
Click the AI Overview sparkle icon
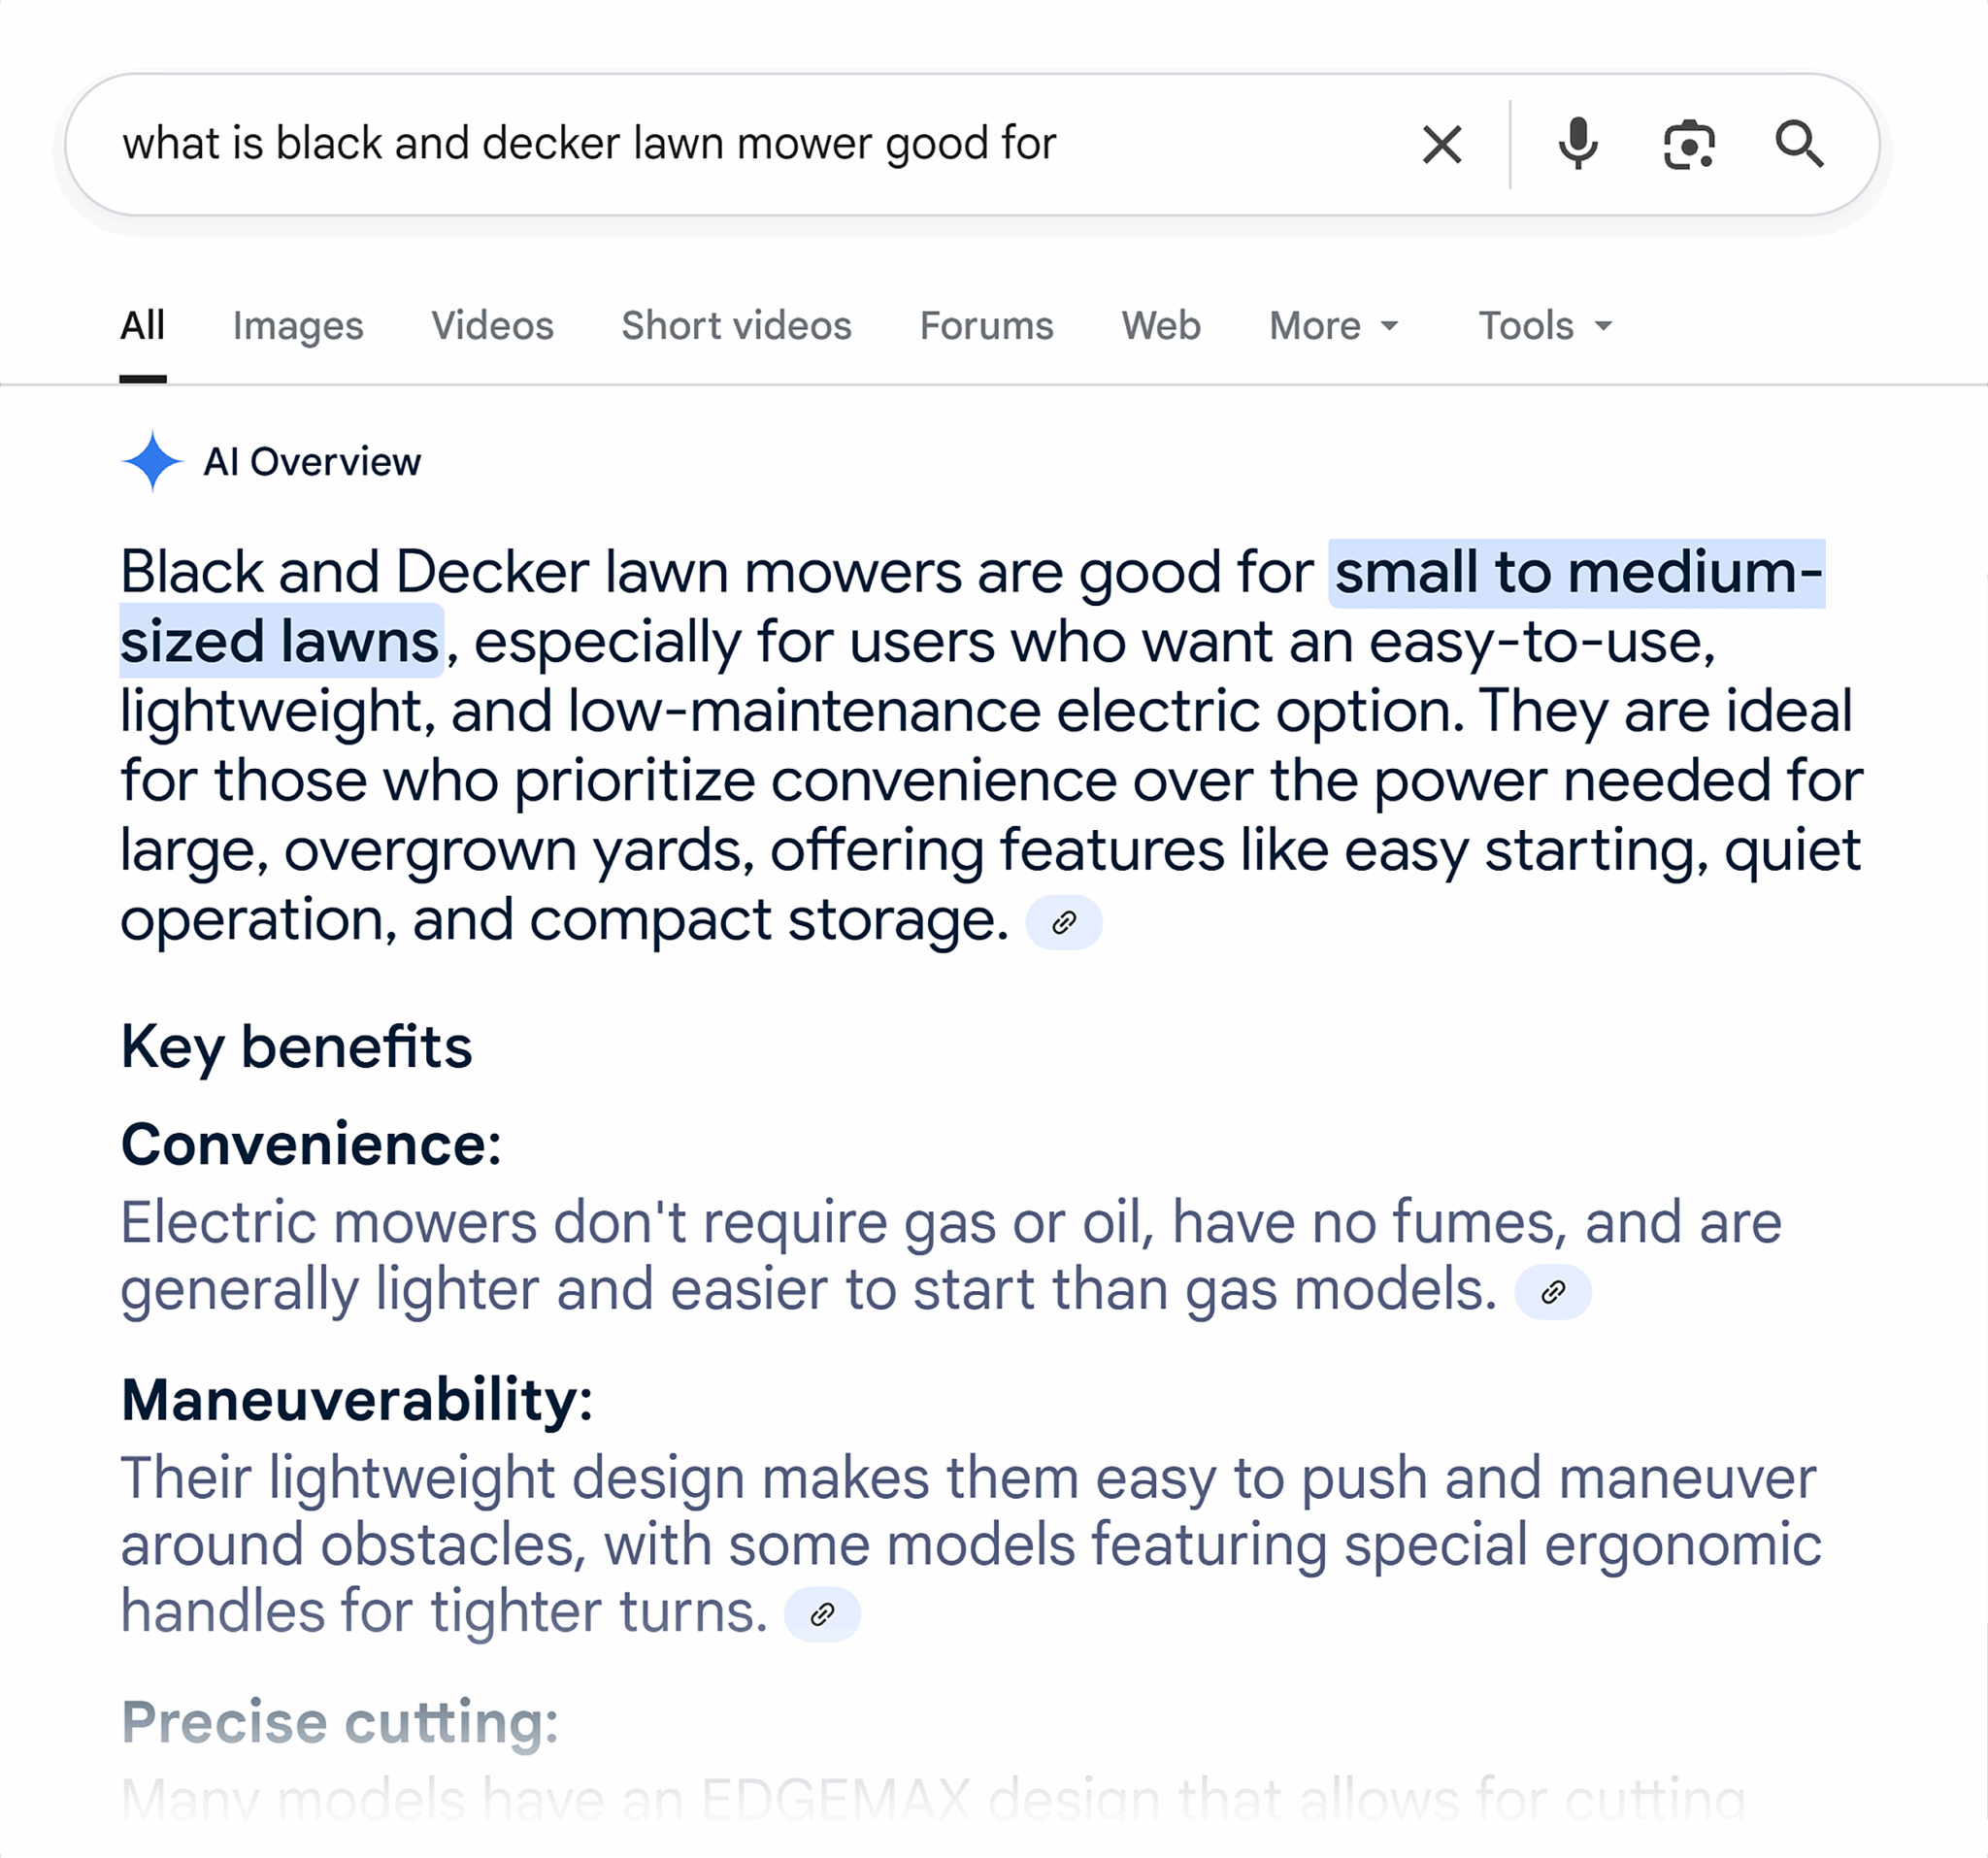pos(152,462)
